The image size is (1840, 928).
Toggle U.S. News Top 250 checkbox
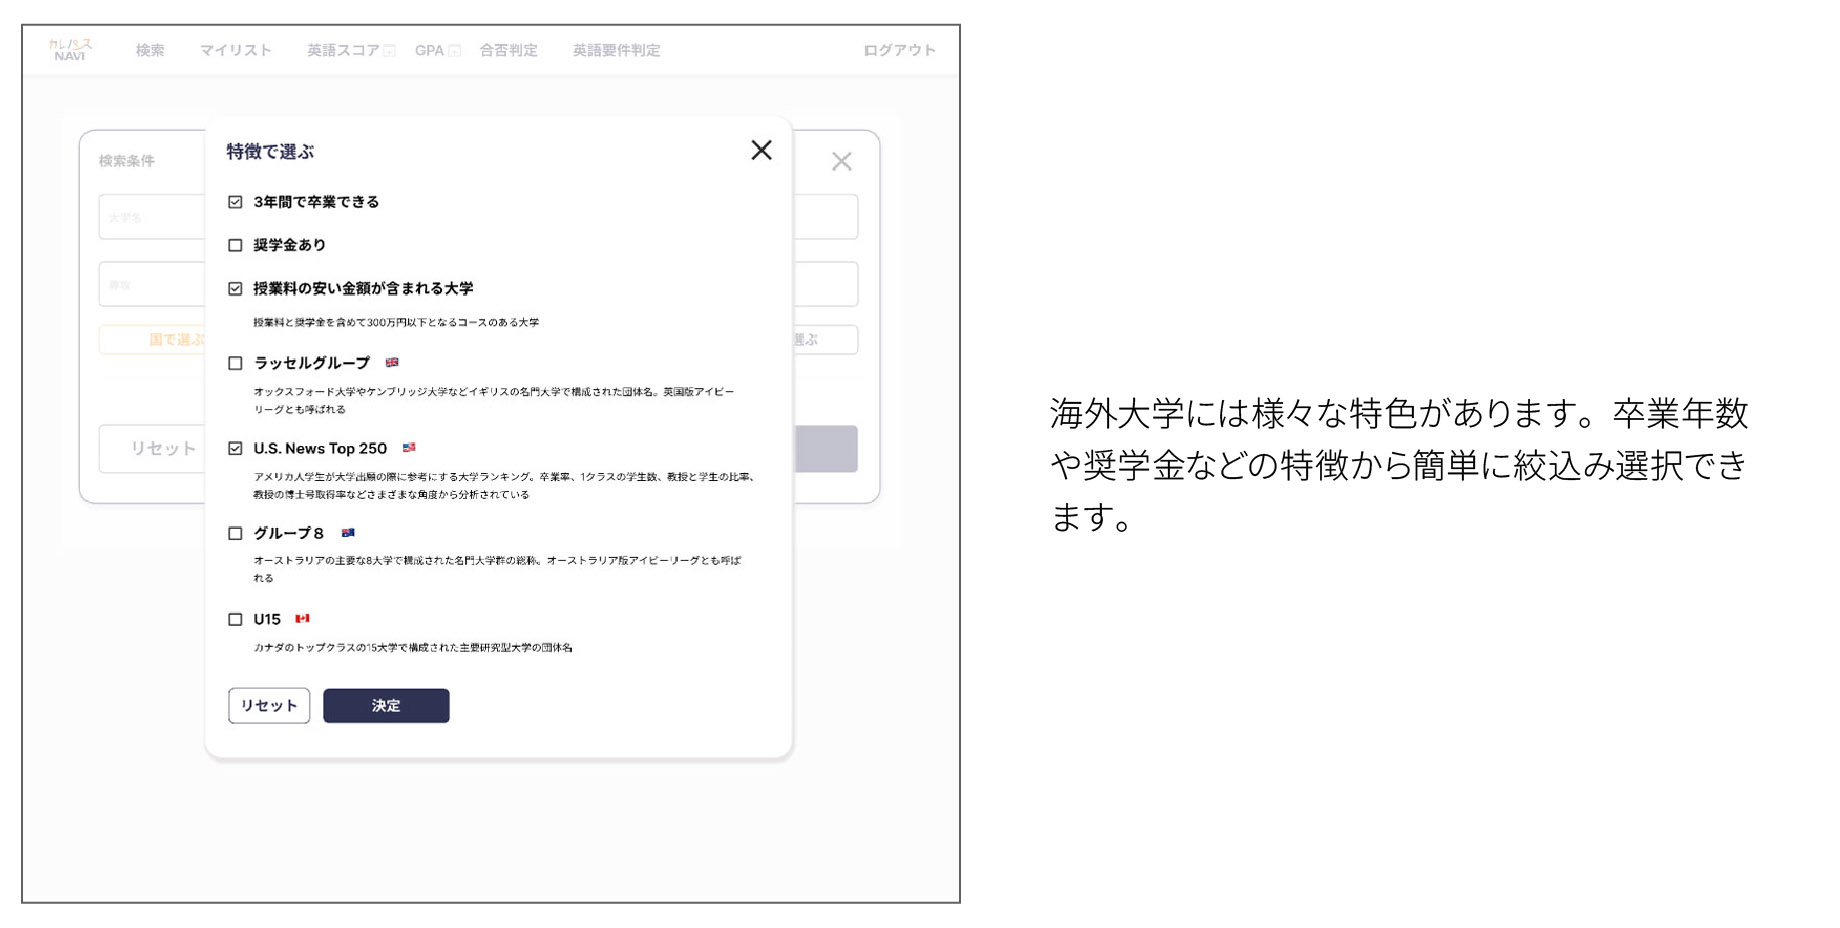pyautogui.click(x=235, y=448)
